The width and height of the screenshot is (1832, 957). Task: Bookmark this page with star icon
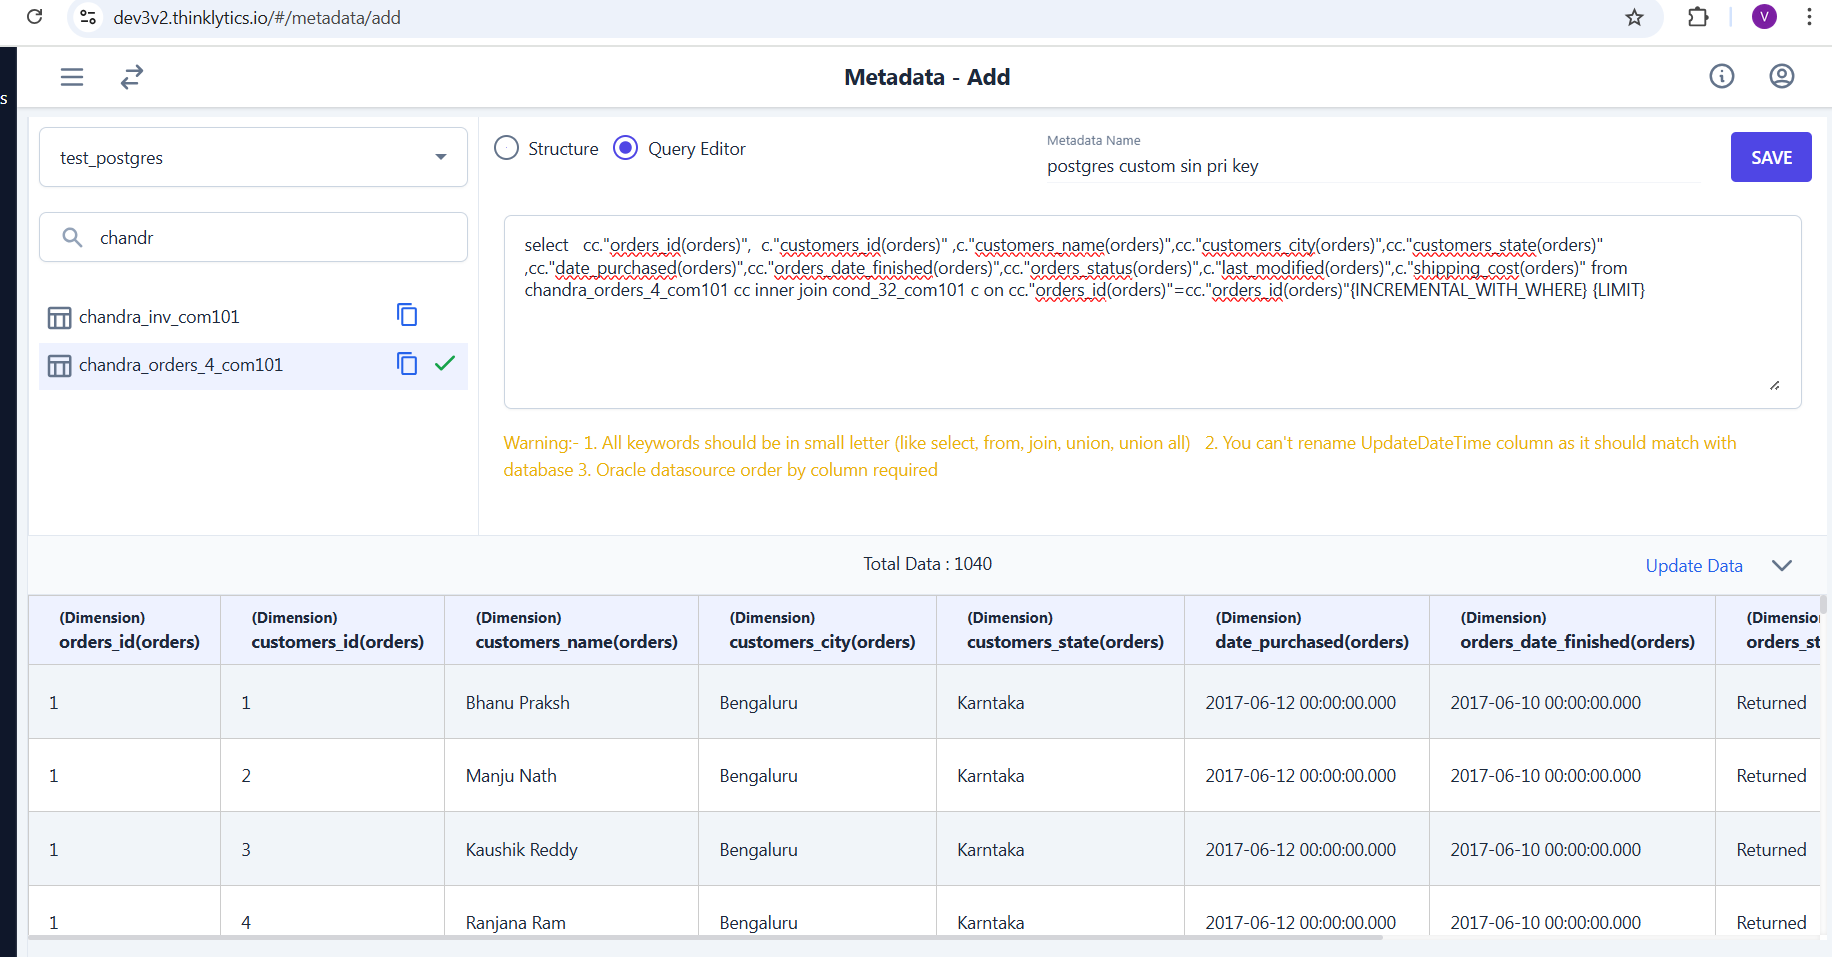coord(1634,17)
